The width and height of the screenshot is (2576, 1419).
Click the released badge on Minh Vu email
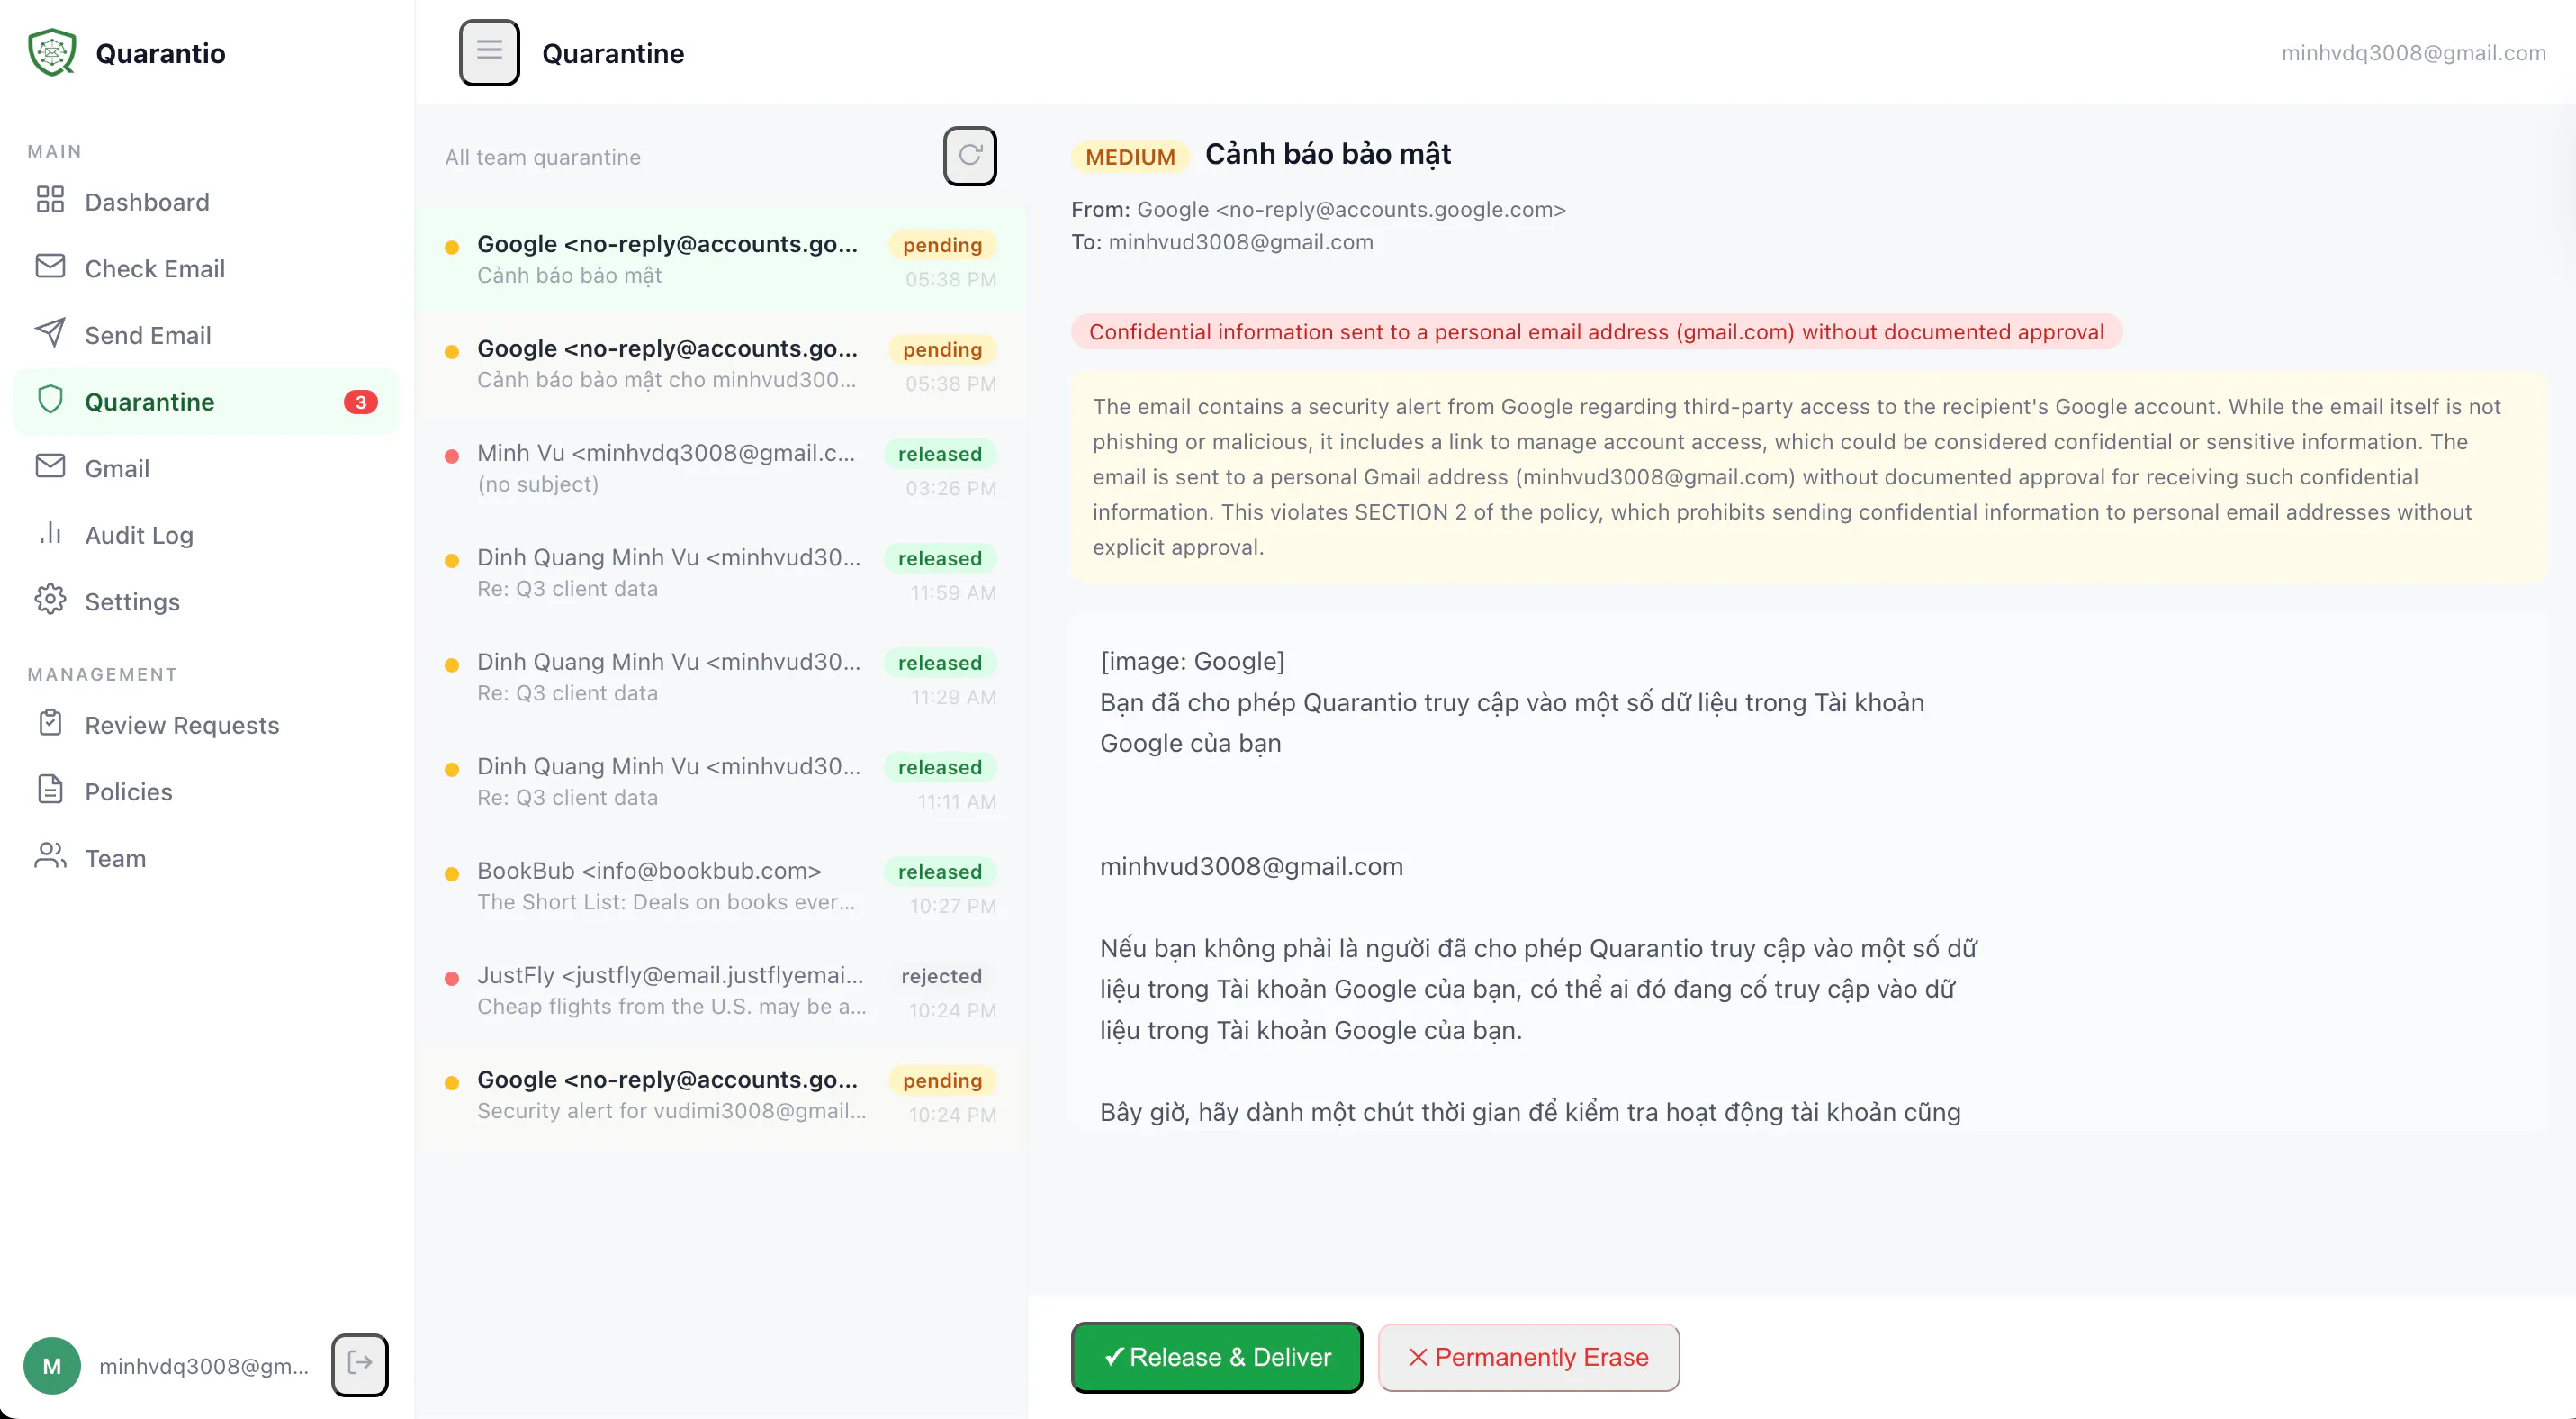click(939, 454)
